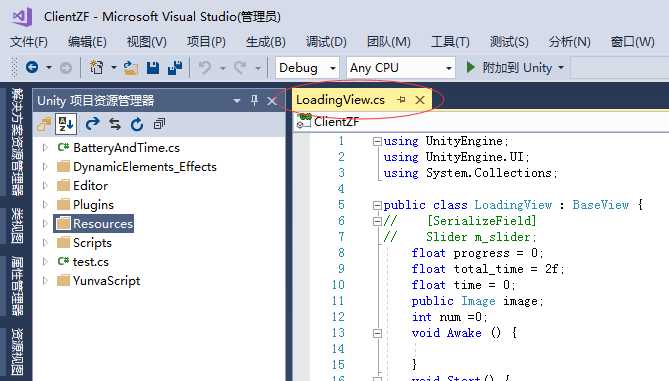This screenshot has height=381, width=669.
Task: Open the 生成(B) menu
Action: [x=265, y=42]
